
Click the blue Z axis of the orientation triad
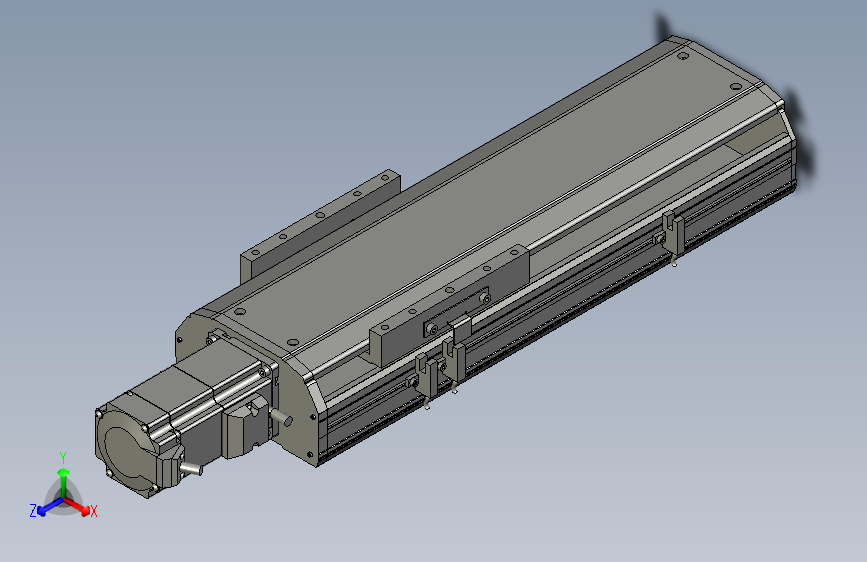(49, 507)
